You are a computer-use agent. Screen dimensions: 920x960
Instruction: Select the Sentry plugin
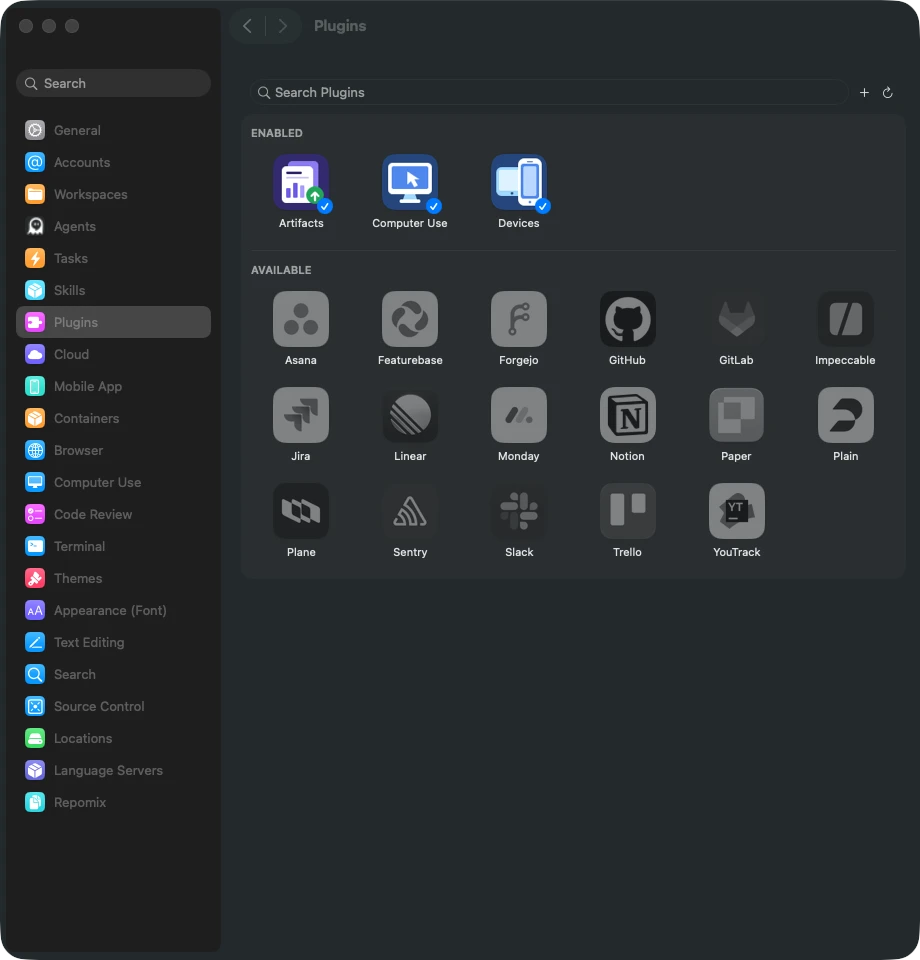[x=410, y=511]
